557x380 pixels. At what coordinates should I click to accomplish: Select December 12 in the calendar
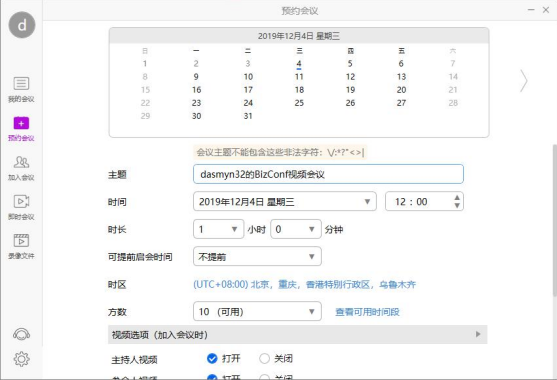[x=350, y=77]
